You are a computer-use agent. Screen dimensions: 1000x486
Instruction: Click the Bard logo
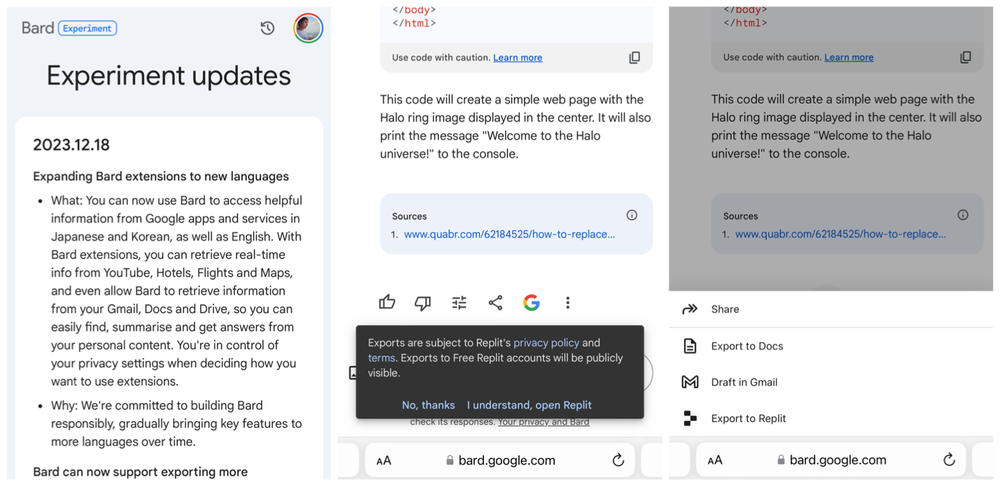point(38,28)
